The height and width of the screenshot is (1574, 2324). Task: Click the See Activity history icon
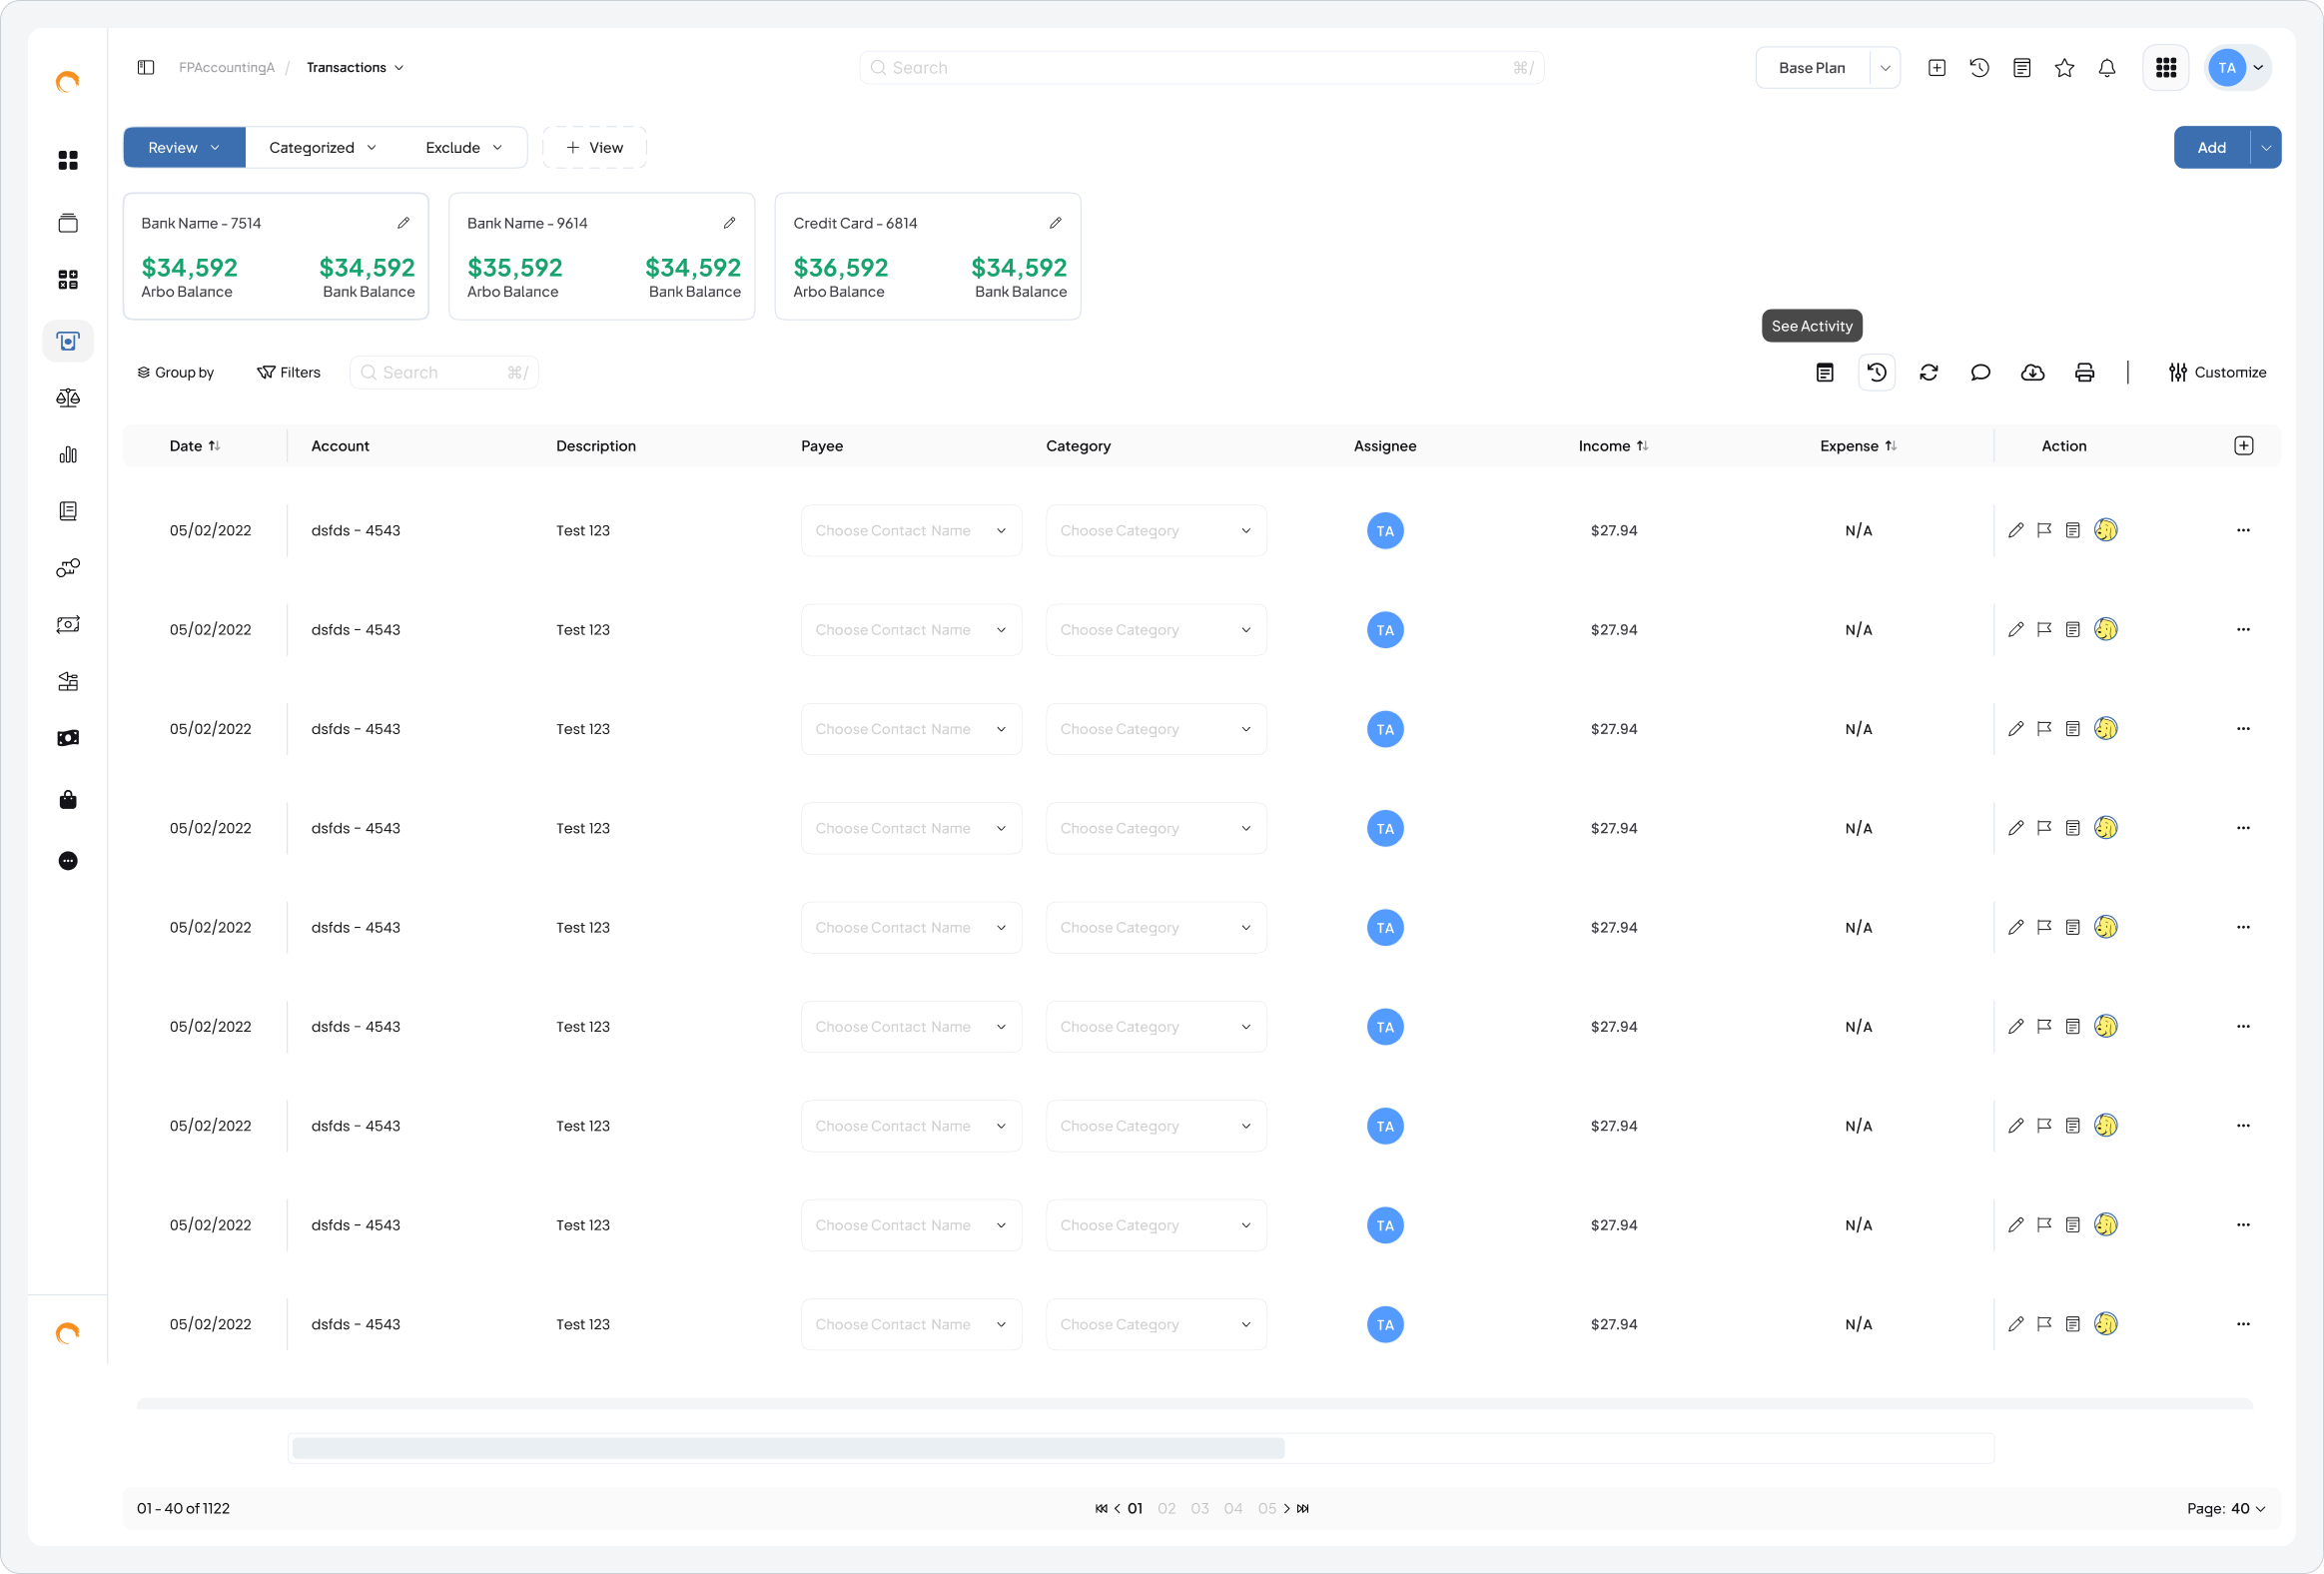pos(1877,372)
